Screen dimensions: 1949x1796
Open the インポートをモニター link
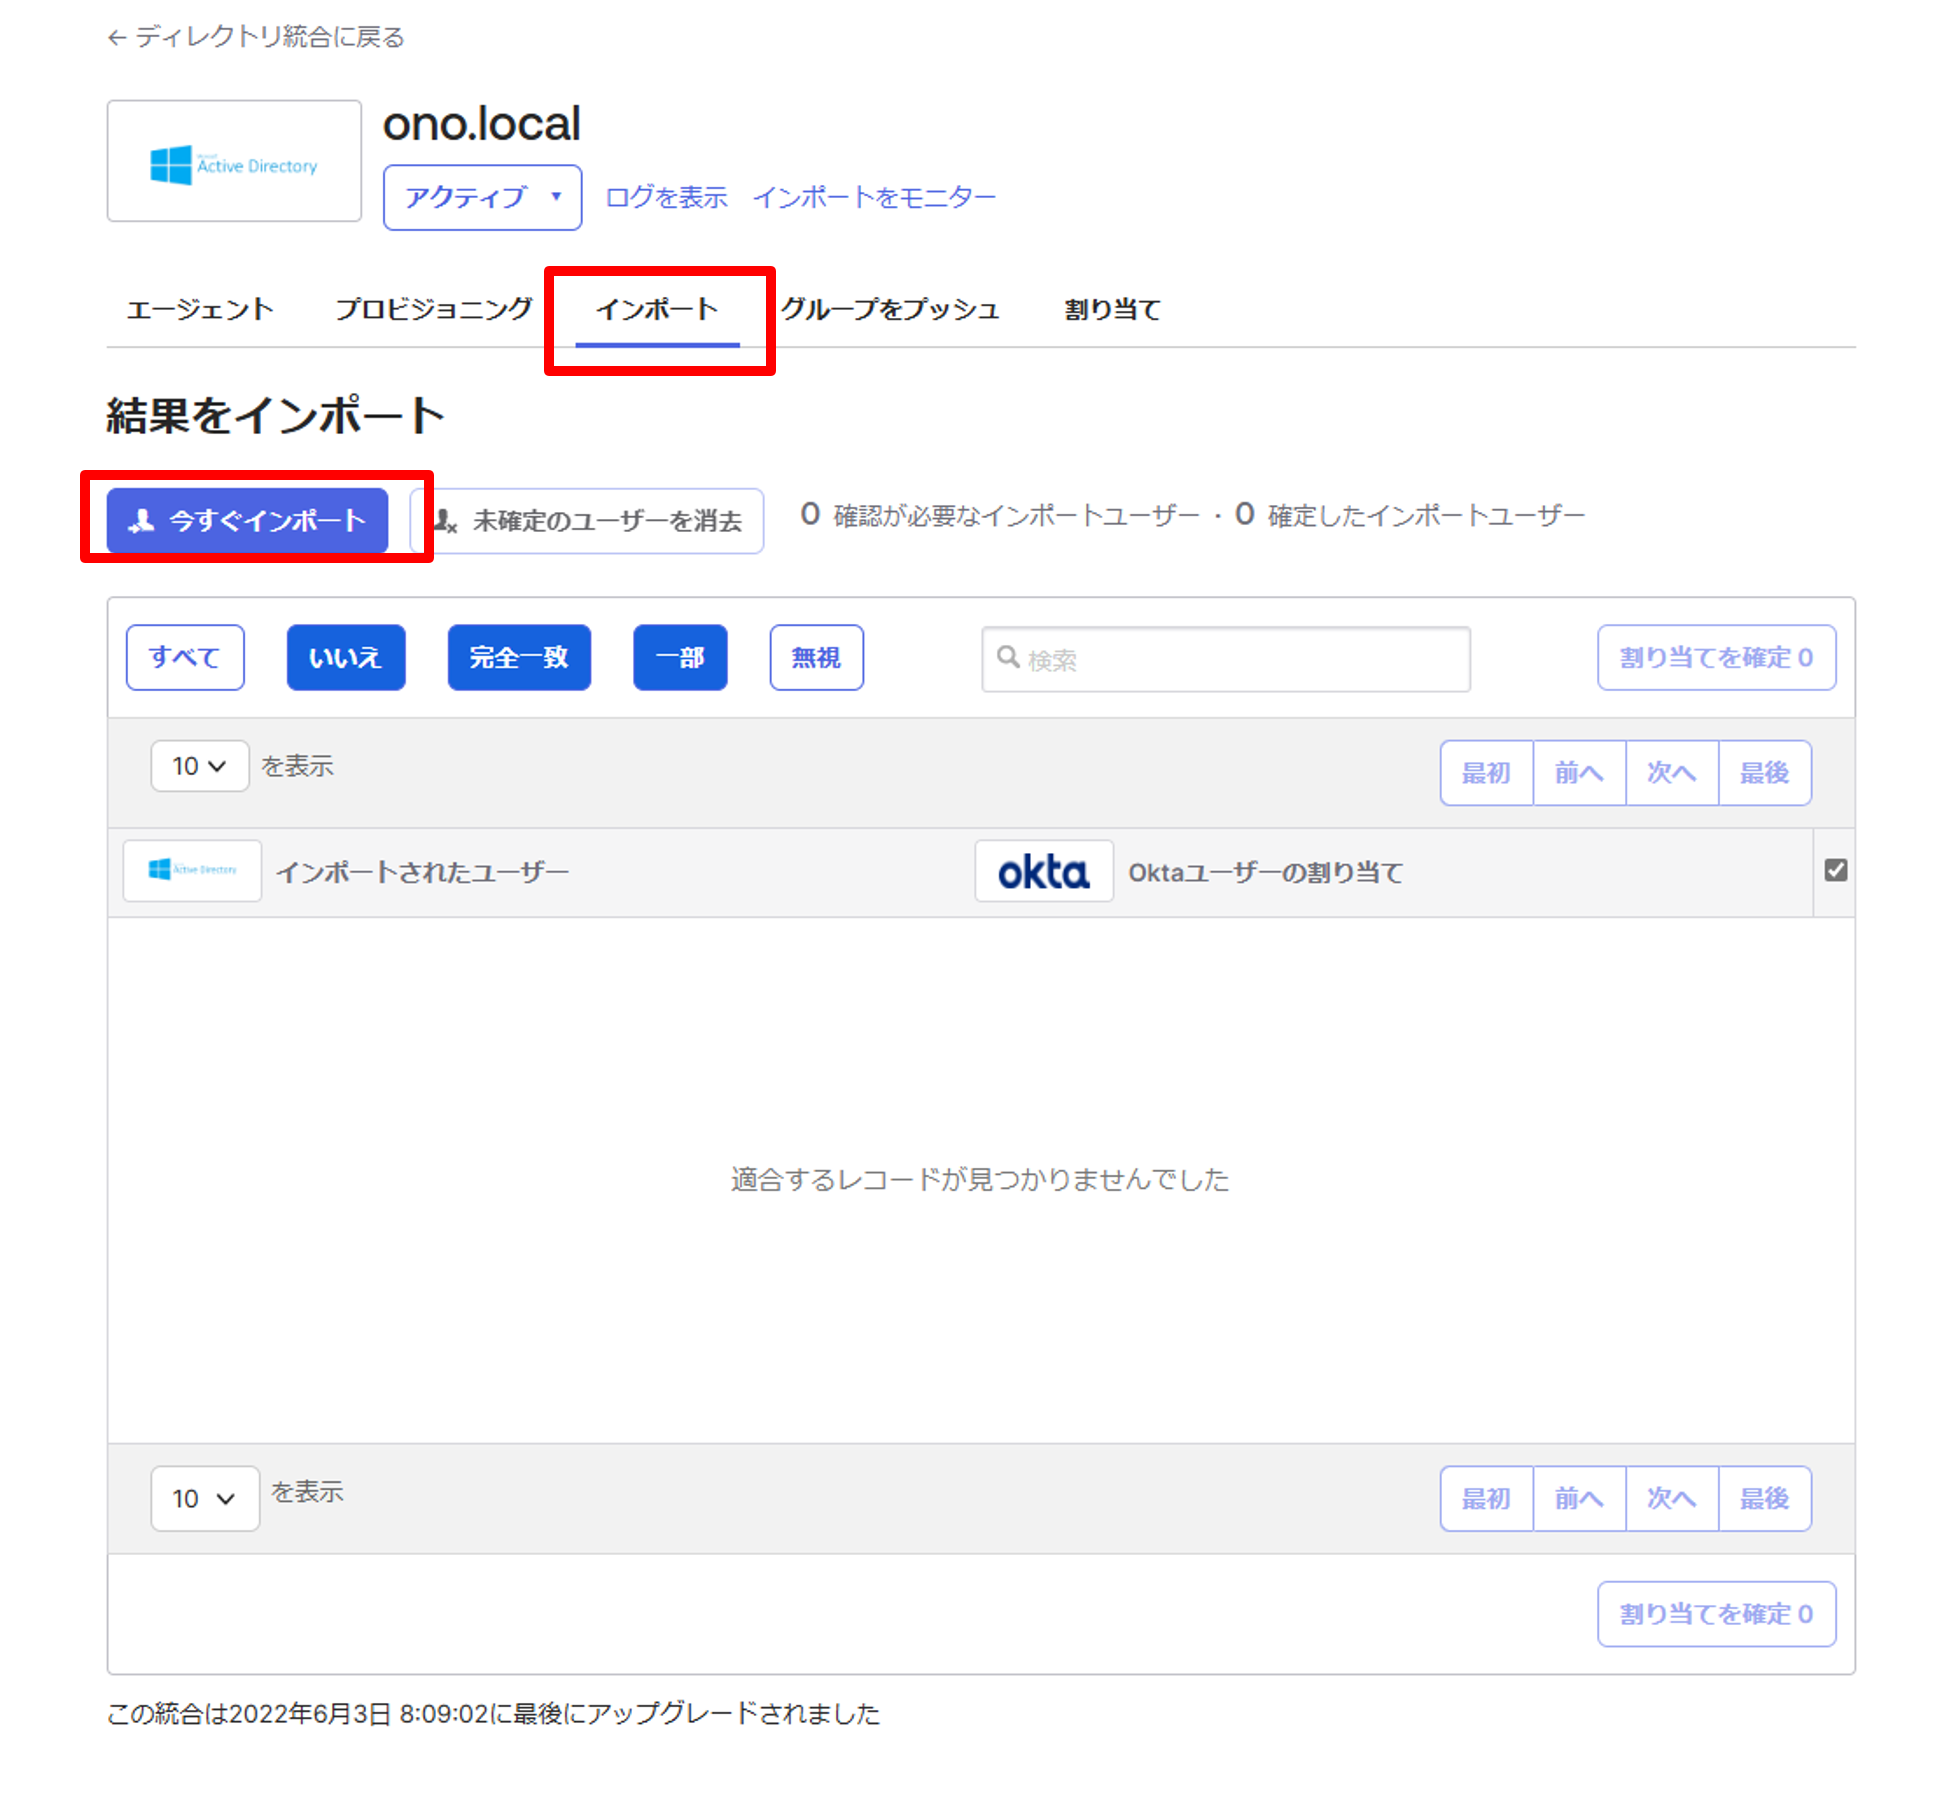tap(874, 197)
